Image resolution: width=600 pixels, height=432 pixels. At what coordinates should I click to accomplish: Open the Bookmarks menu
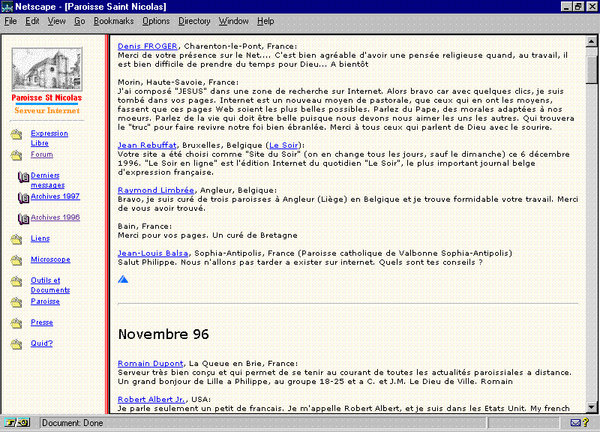(x=114, y=21)
